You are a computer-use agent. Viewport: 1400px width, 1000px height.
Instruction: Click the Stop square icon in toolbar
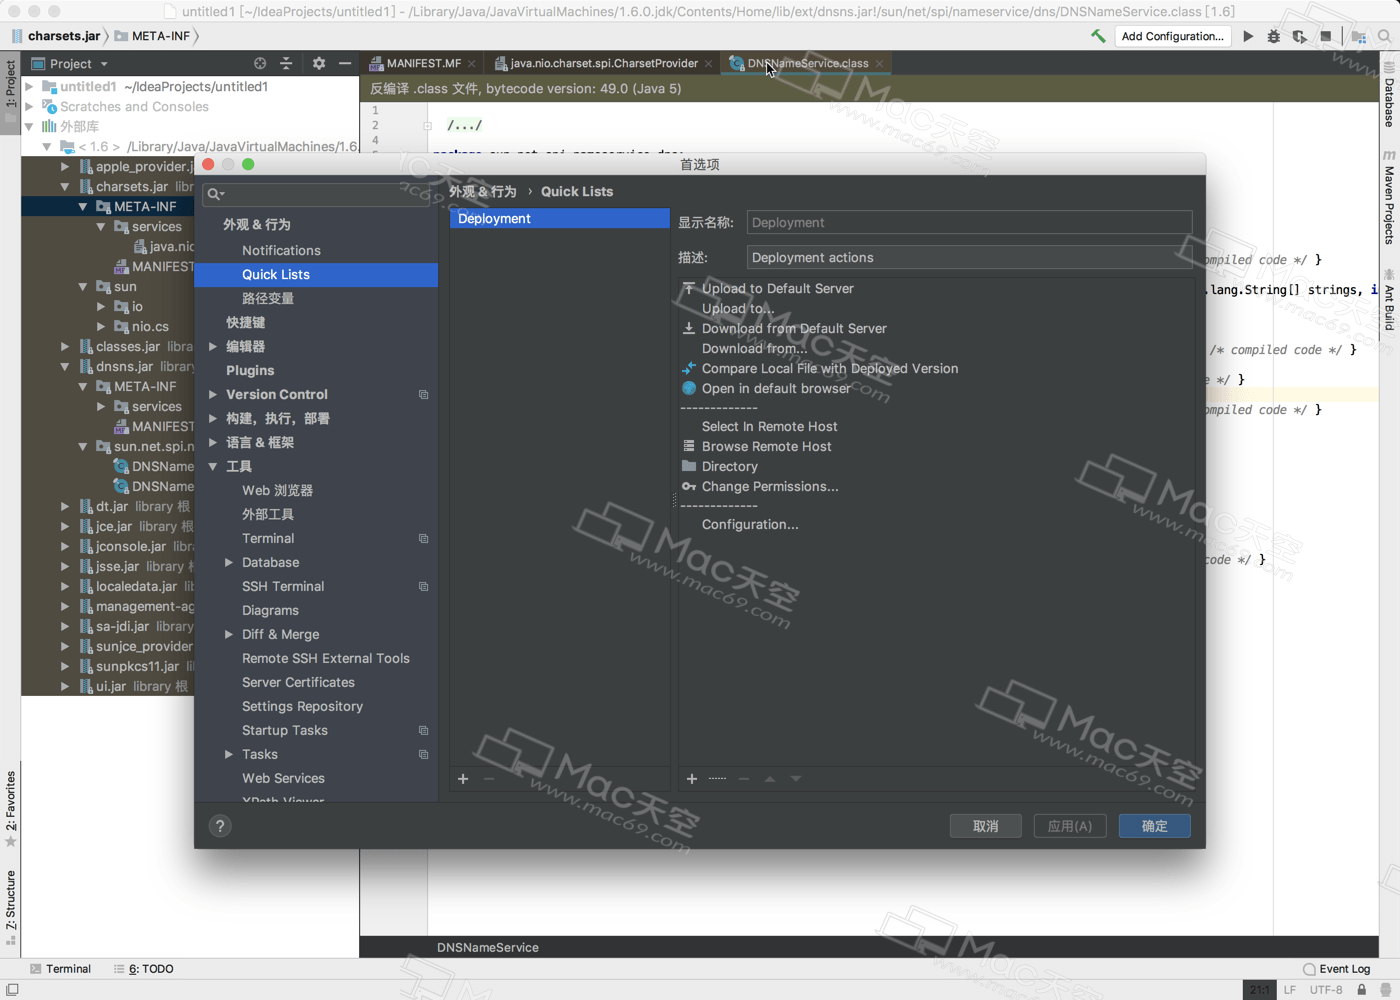click(1325, 36)
